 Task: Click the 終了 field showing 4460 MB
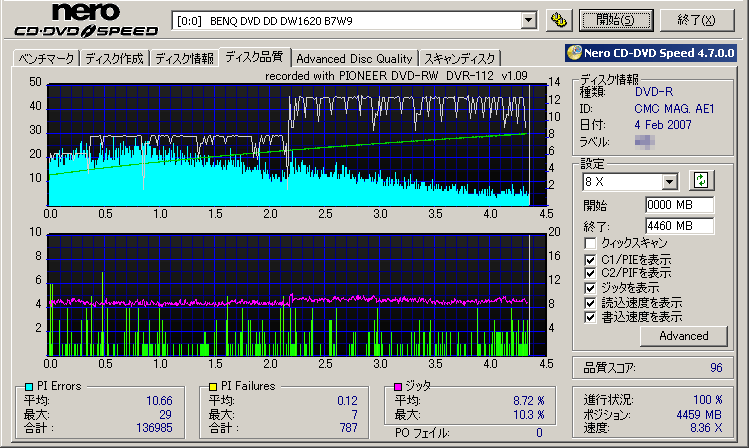click(679, 226)
